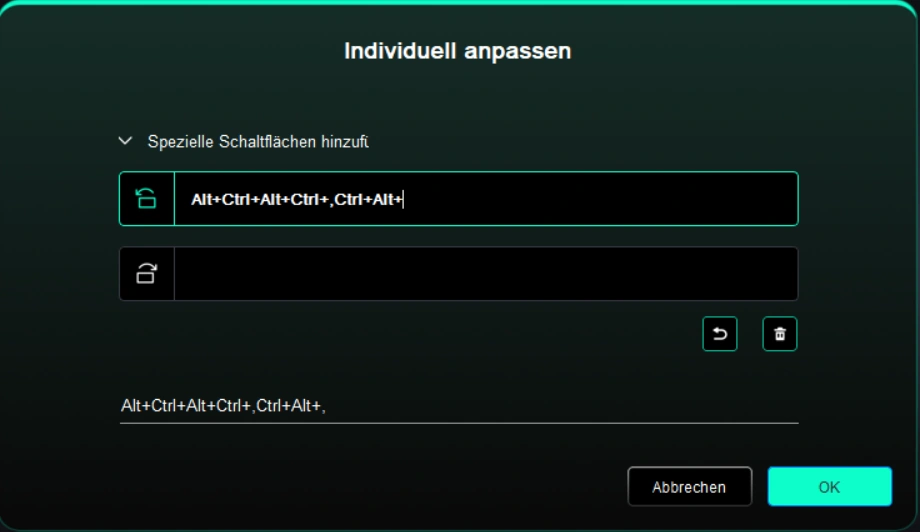This screenshot has height=532, width=920.
Task: Click the name field below the icon buttons
Action: 459,406
